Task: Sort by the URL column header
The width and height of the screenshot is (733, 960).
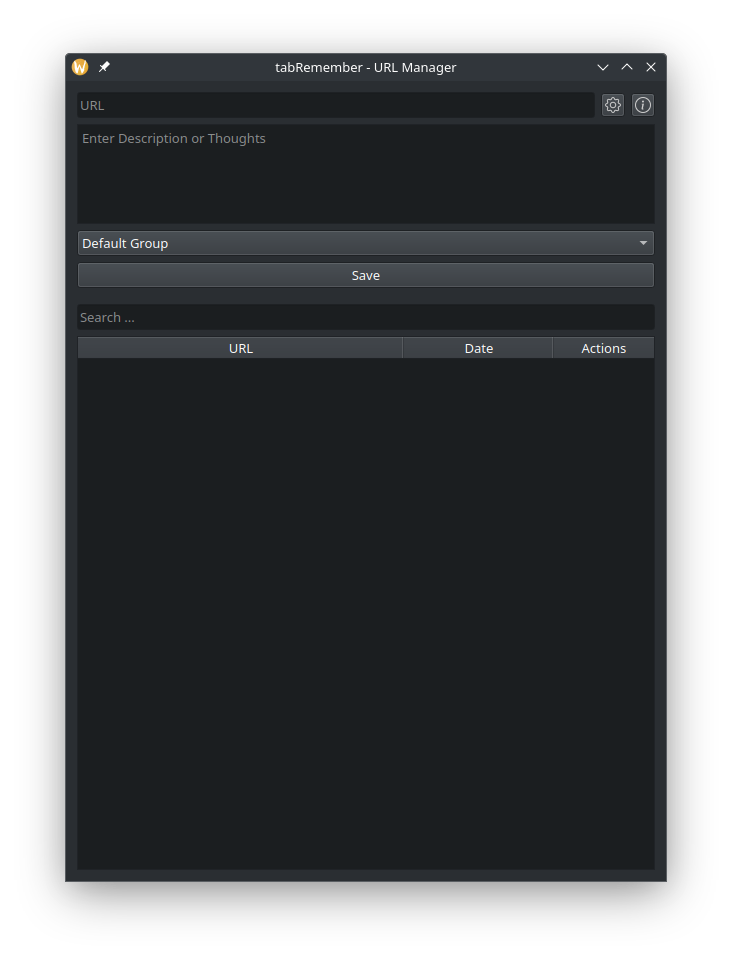Action: (x=240, y=348)
